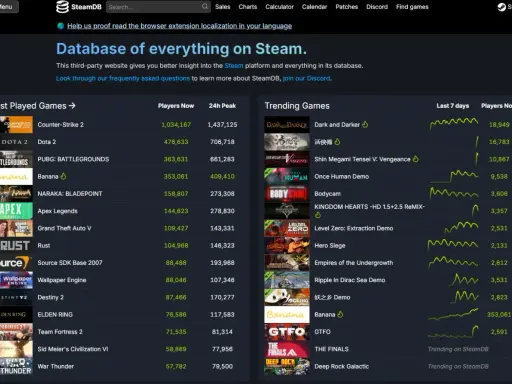The image size is (512, 384).
Task: Follow the join our Discord link
Action: point(306,78)
